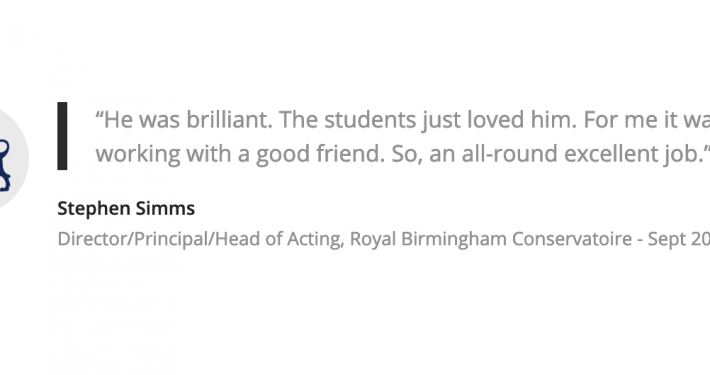The height and width of the screenshot is (375, 710).
Task: Click the words "Head of Acting"
Action: (279, 239)
